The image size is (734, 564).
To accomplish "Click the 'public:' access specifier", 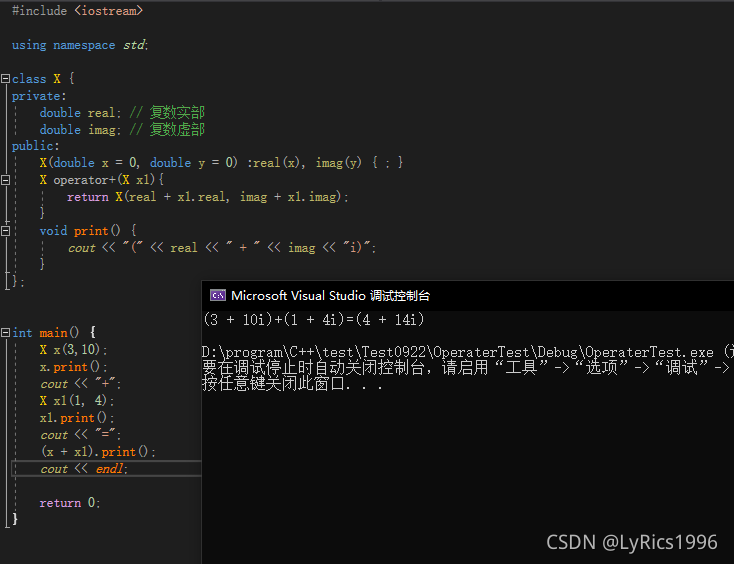I will click(36, 146).
